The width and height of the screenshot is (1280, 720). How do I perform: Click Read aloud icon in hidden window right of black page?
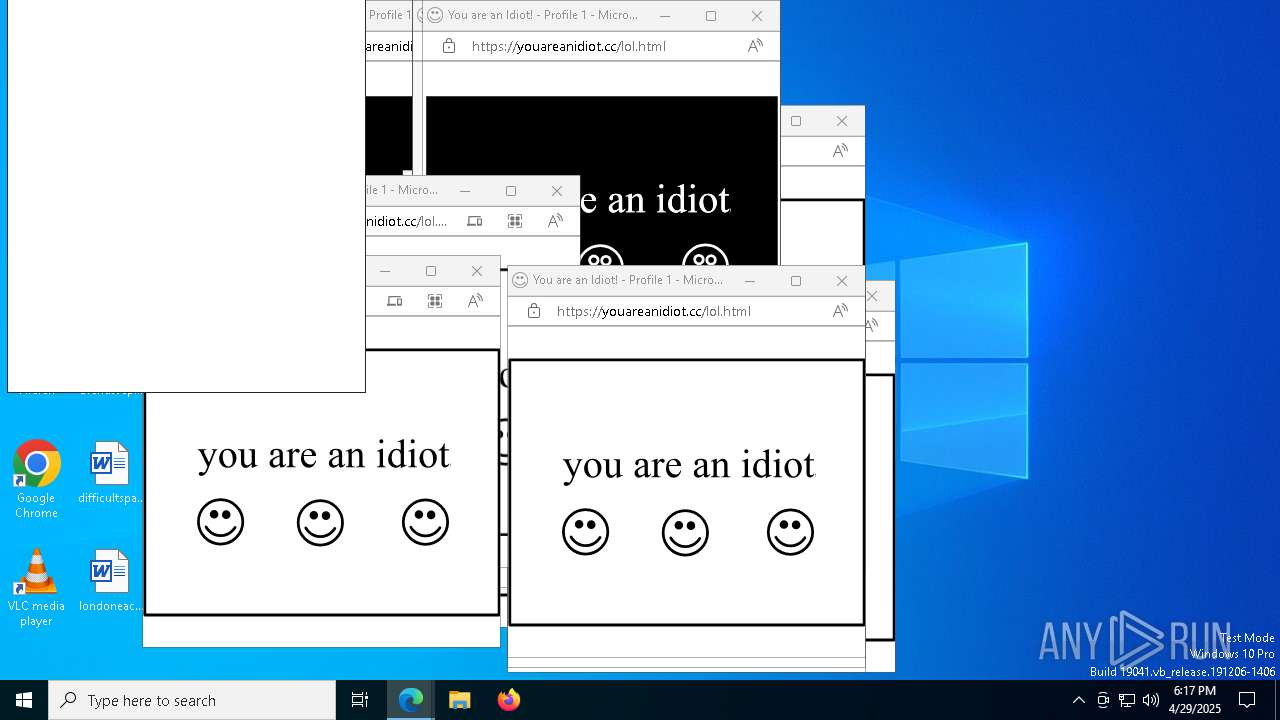(840, 151)
